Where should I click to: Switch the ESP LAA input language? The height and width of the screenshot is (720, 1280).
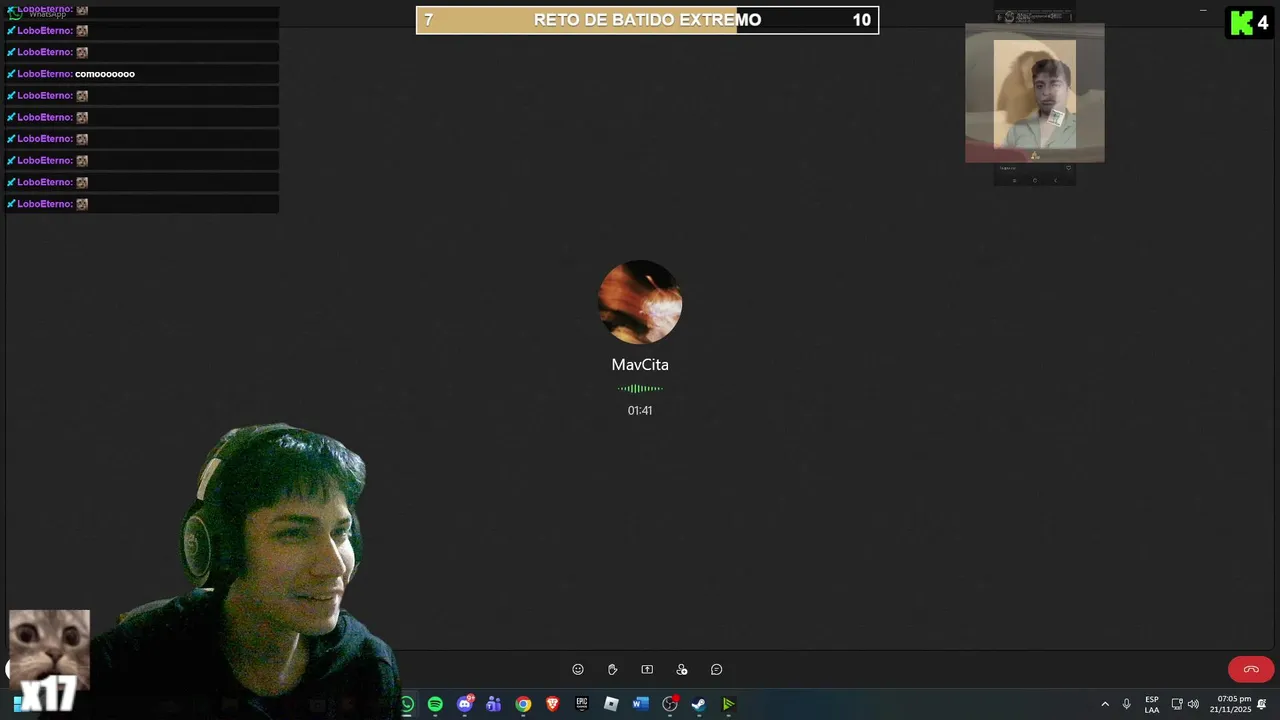point(1152,704)
